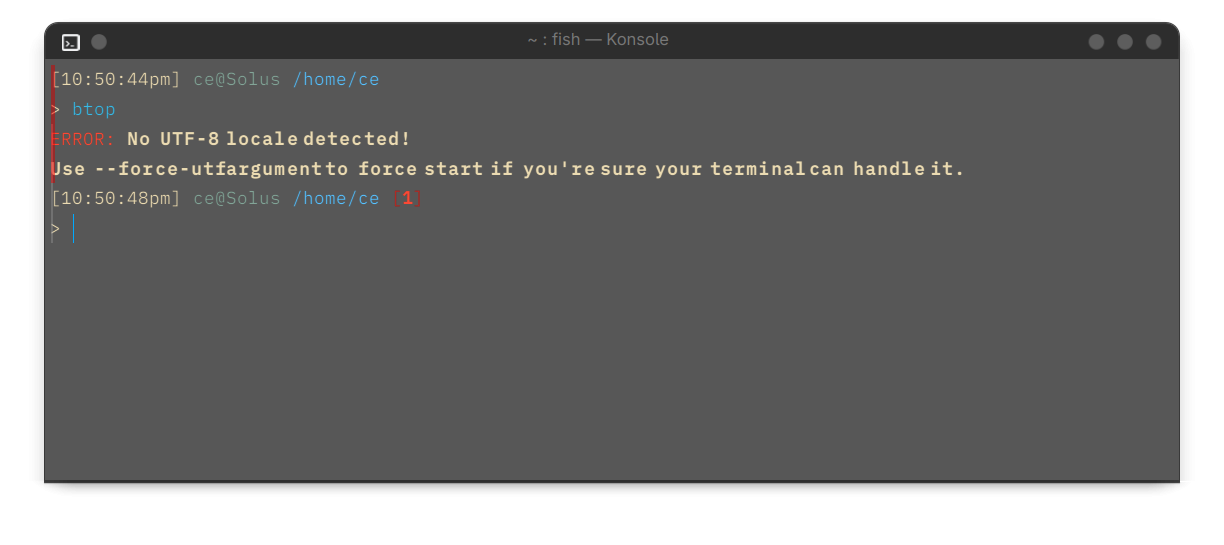1224x545 pixels.
Task: Close the Konsole window
Action: click(x=1154, y=42)
